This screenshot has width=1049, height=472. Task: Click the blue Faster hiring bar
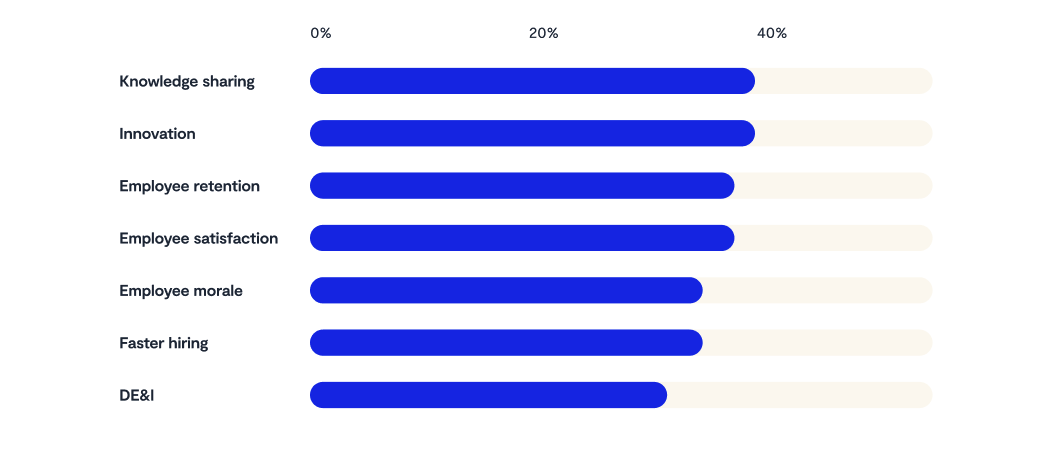[506, 342]
